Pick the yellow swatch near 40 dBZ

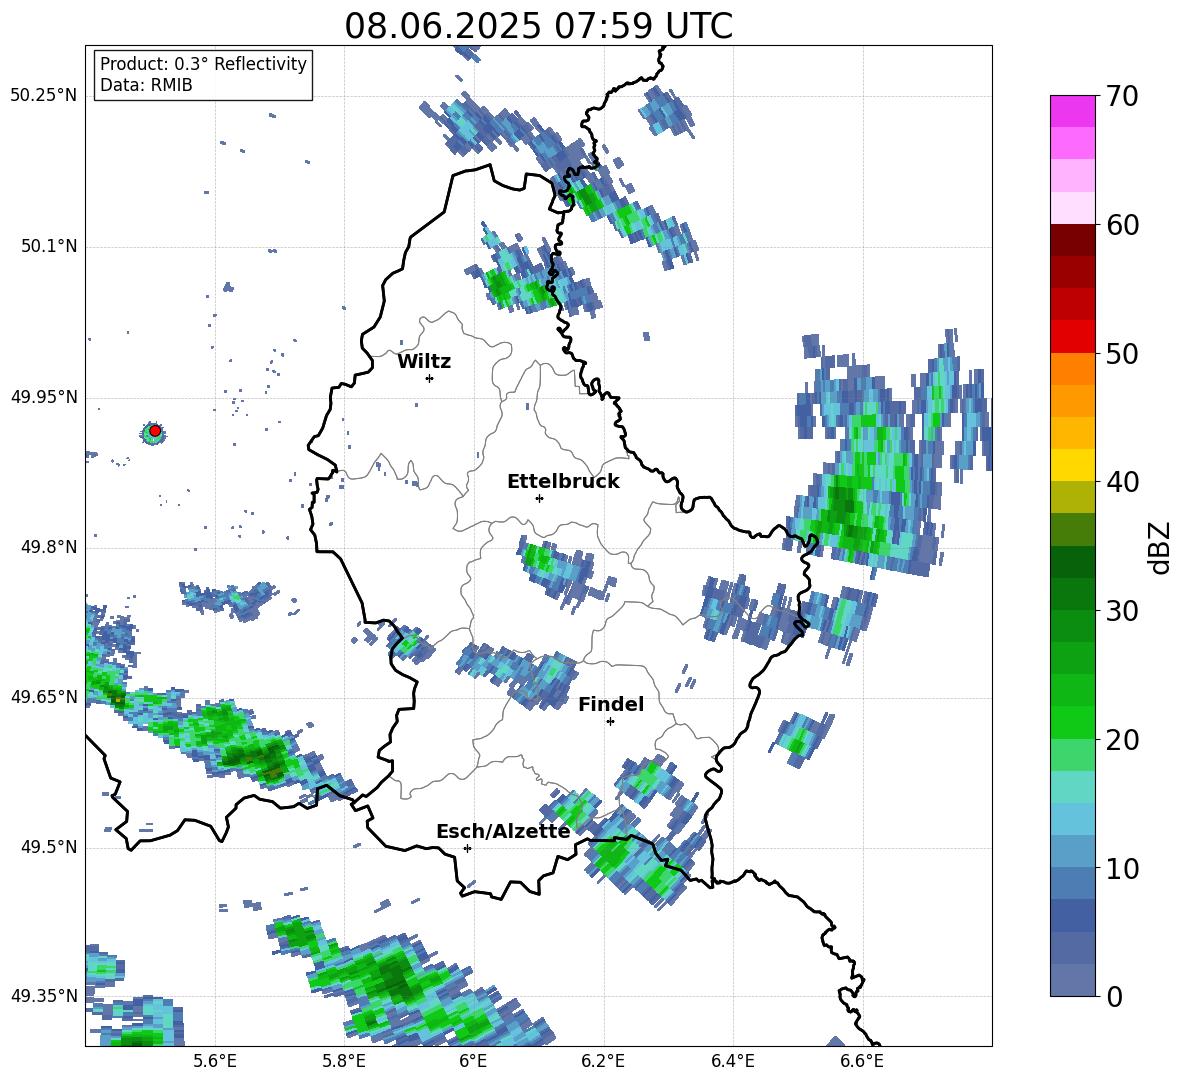pyautogui.click(x=1072, y=466)
